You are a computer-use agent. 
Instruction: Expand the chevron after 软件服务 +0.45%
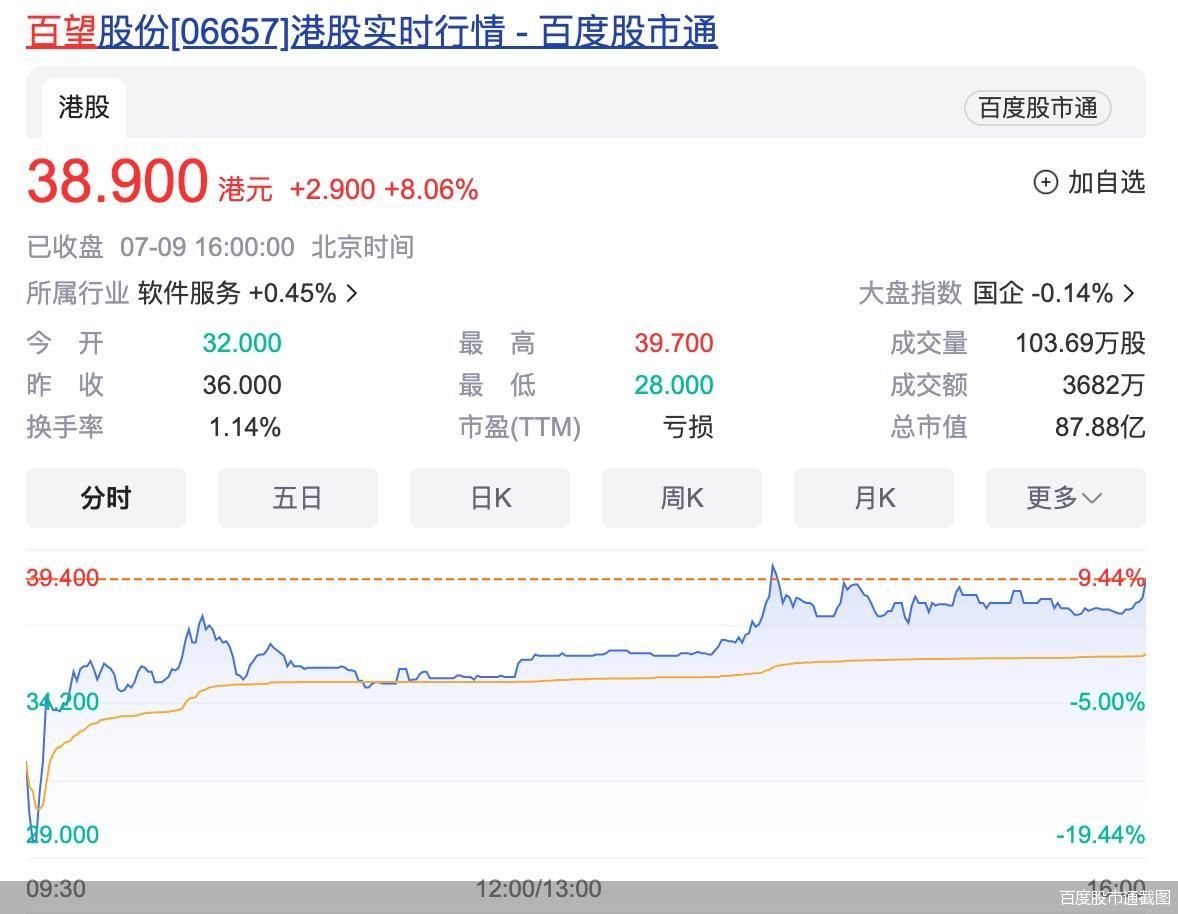[x=352, y=294]
